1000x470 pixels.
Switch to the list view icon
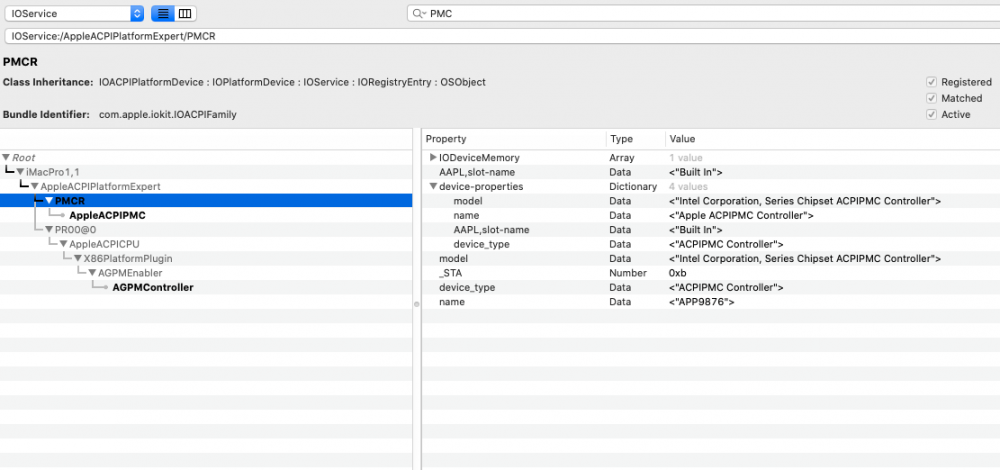[x=163, y=13]
